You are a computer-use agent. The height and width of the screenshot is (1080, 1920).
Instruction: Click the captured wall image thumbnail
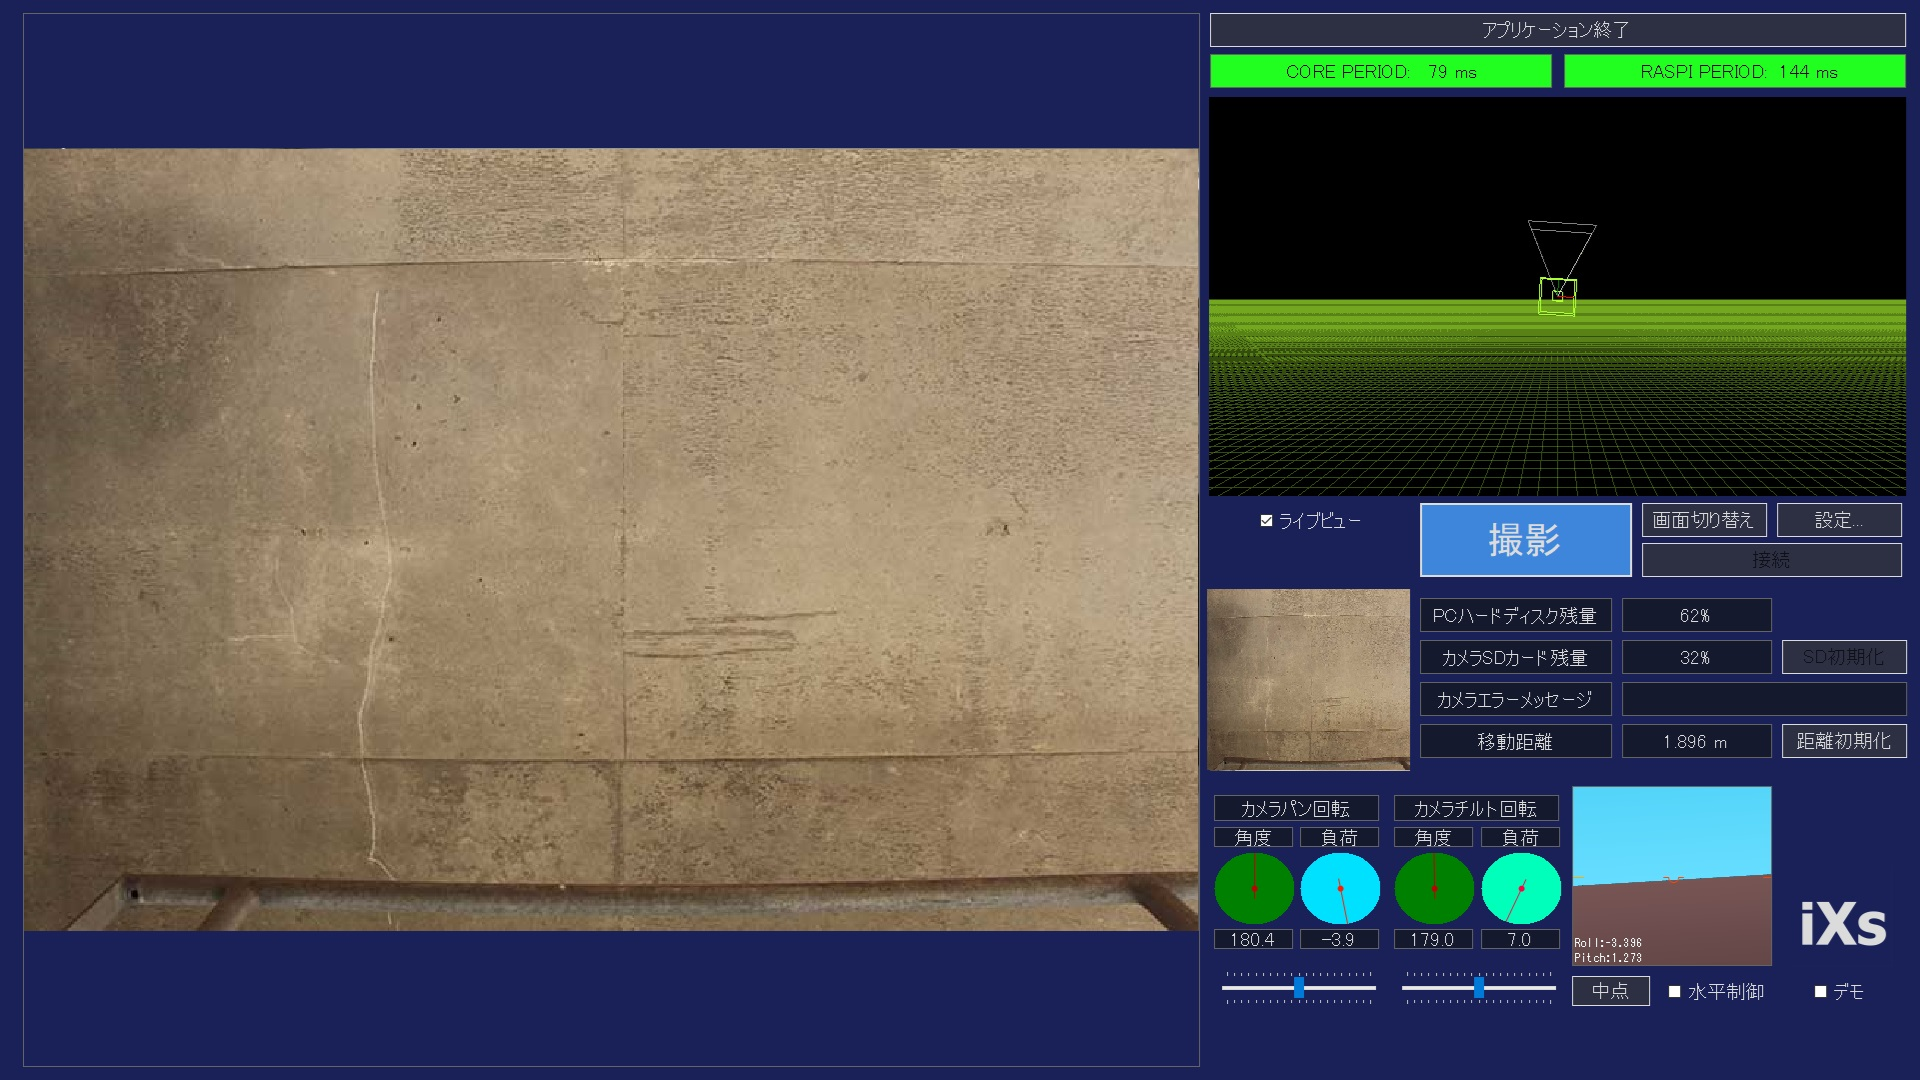(1308, 680)
